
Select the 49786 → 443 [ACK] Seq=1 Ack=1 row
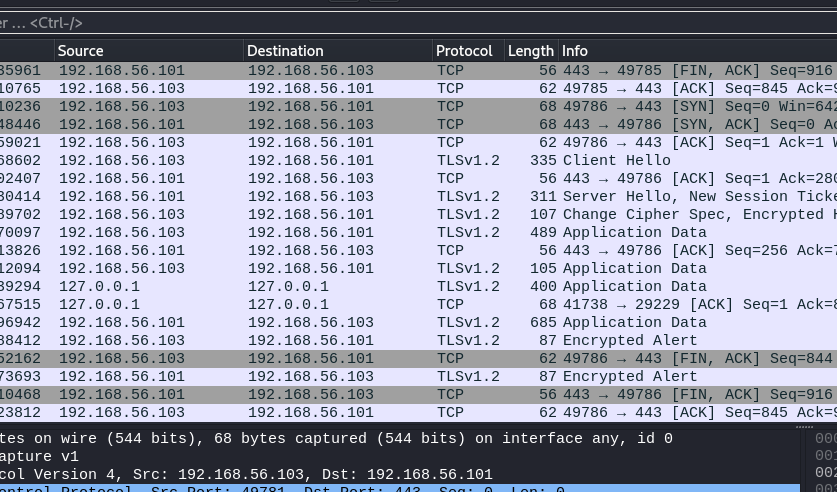click(418, 142)
